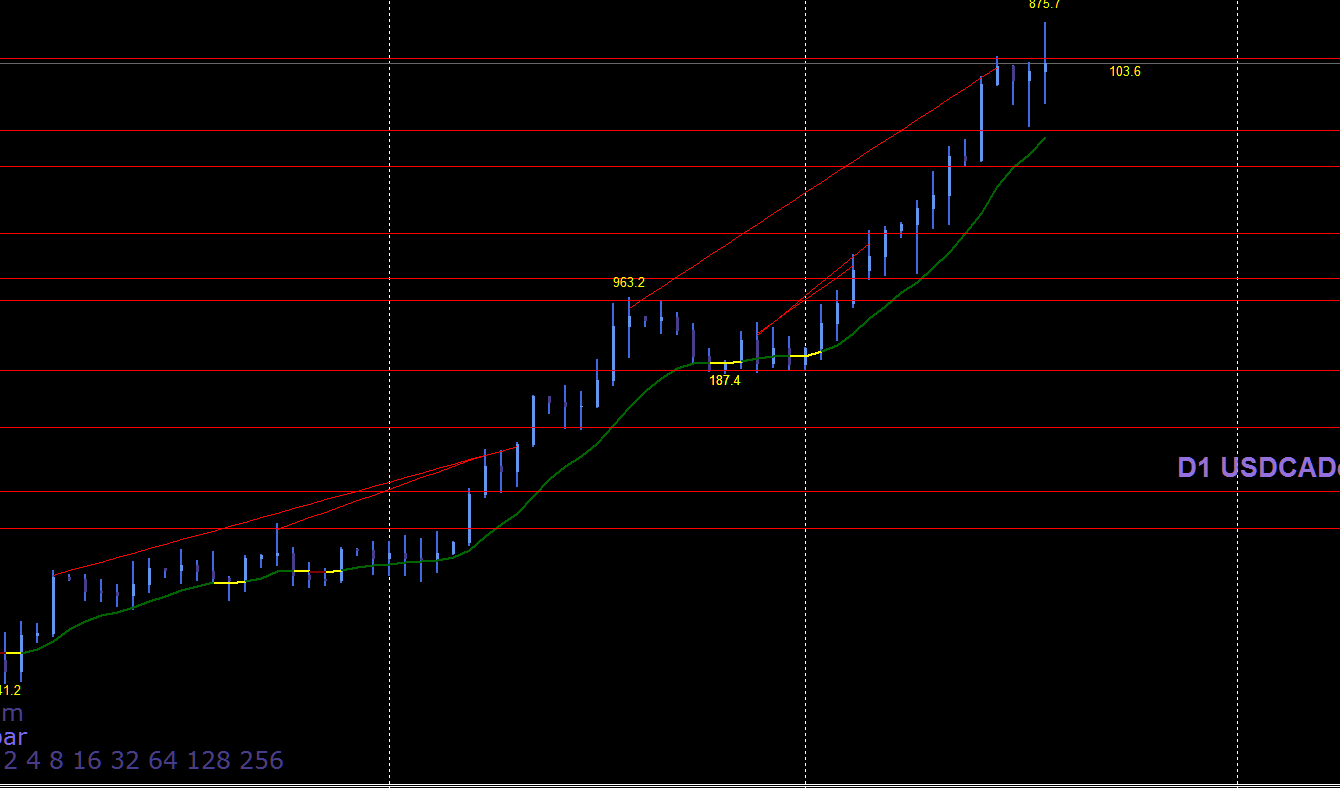Choose the 8 bar scale option
This screenshot has height=788, width=1340.
coord(56,761)
